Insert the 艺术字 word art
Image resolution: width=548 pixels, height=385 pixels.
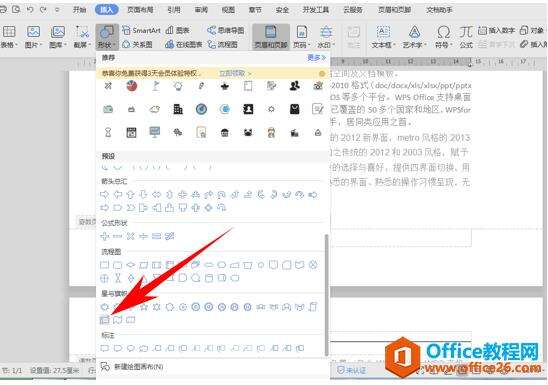click(x=414, y=37)
